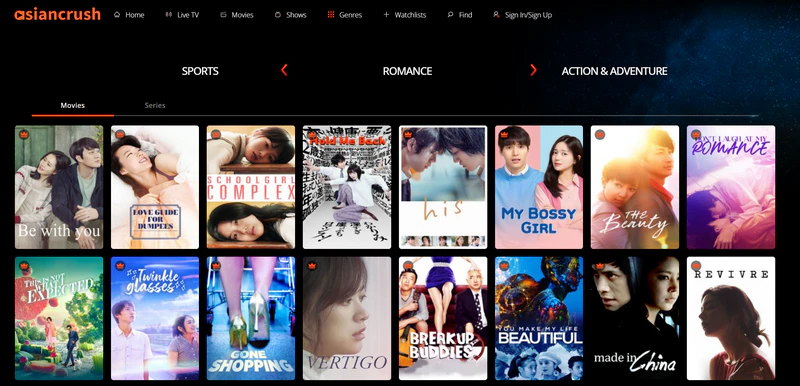Click the Watchlists plus icon
Viewport: 800px width, 386px height.
click(386, 15)
